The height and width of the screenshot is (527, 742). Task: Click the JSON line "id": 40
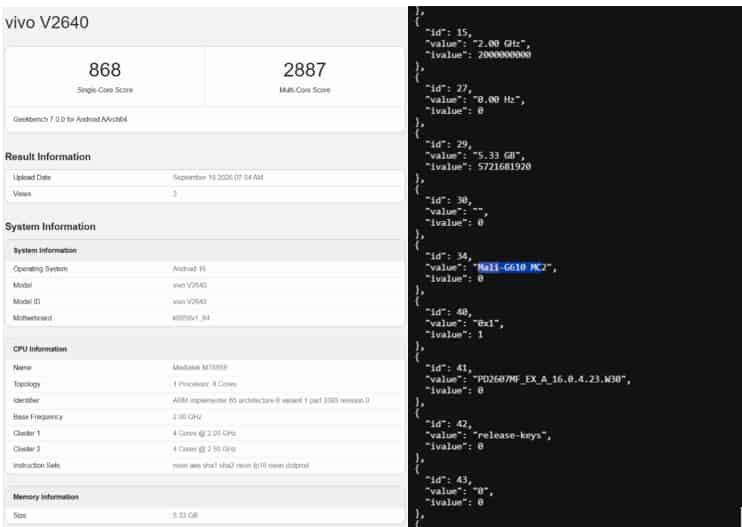coord(448,312)
